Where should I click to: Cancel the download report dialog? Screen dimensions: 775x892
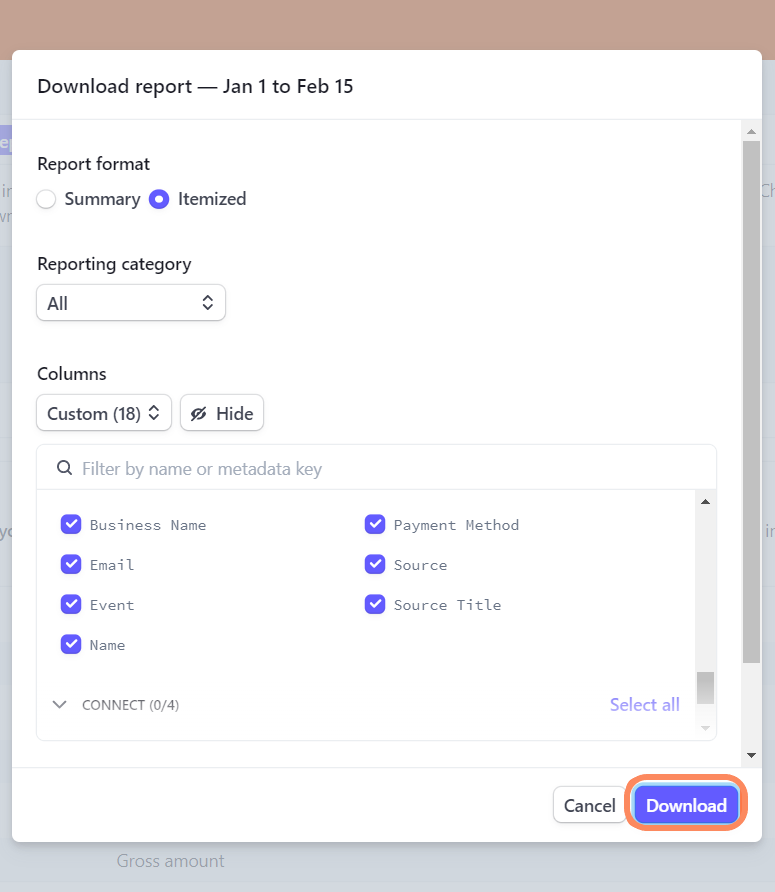(x=589, y=805)
